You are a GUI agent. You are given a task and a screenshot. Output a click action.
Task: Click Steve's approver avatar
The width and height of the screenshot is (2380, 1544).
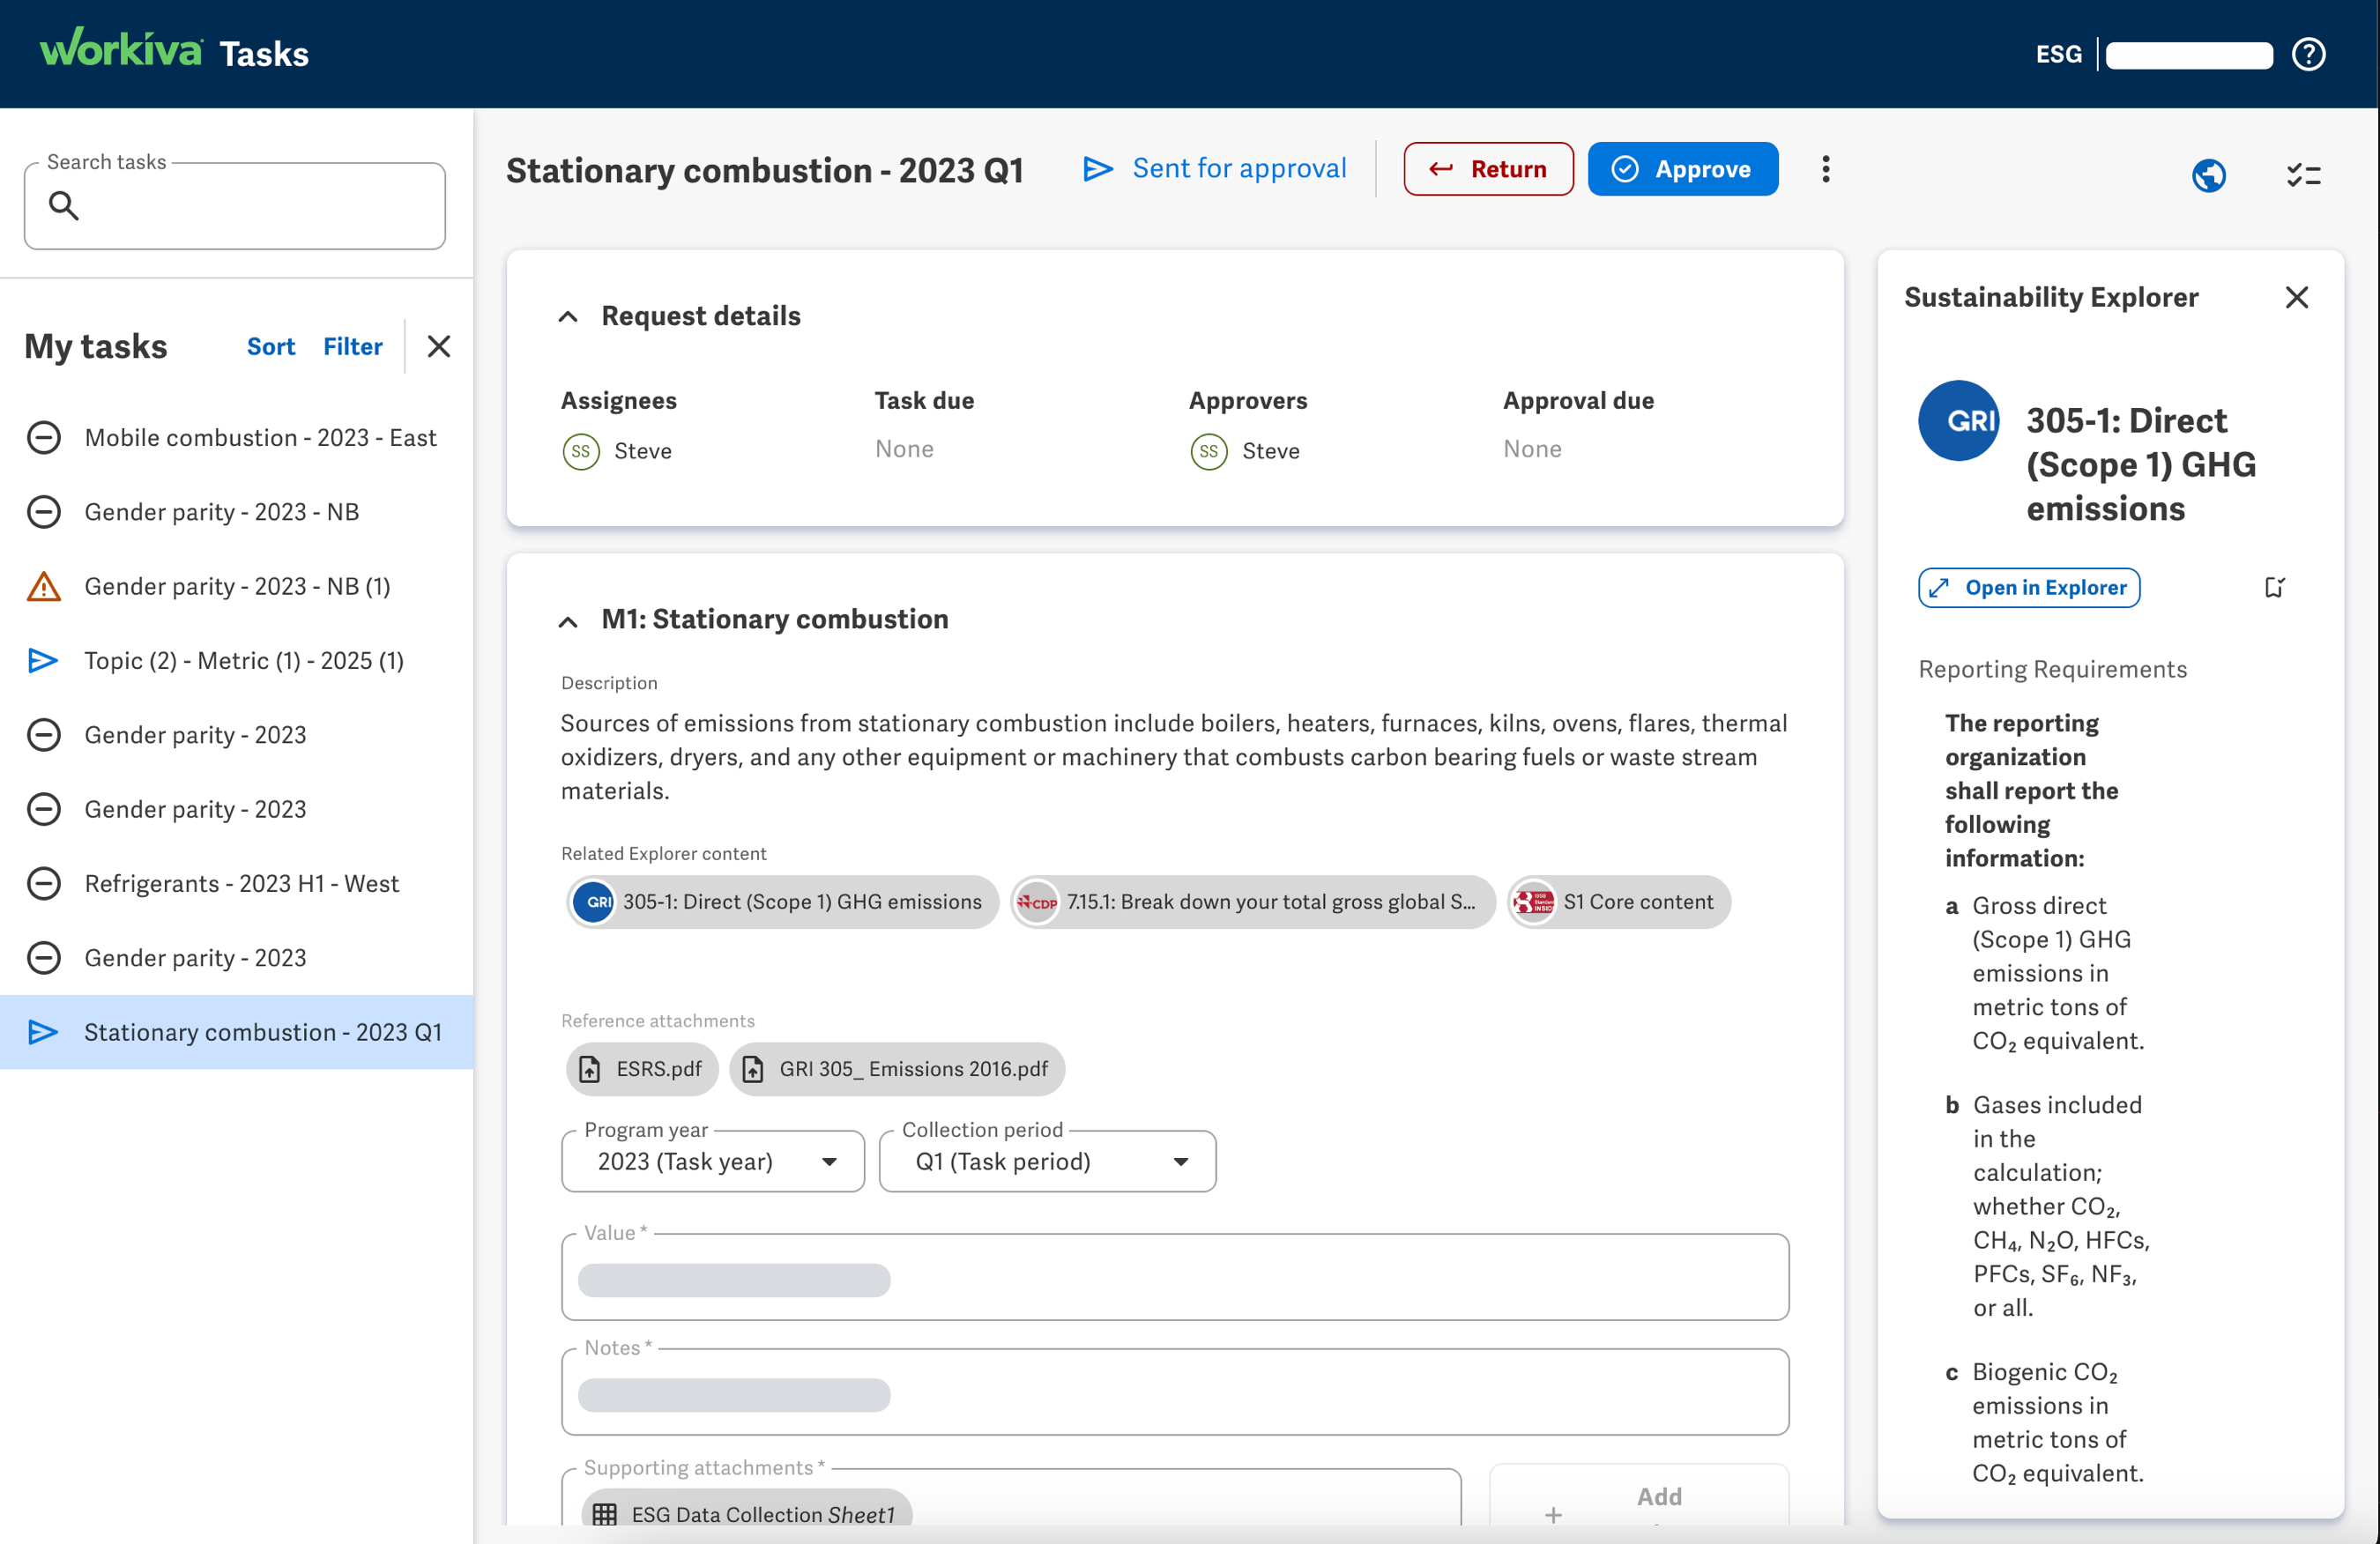(x=1209, y=451)
